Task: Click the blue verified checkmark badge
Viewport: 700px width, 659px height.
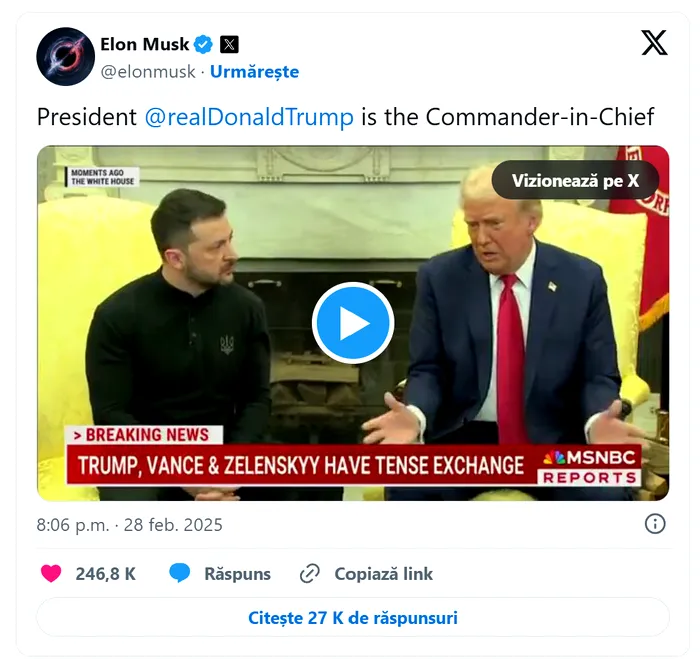Action: click(x=204, y=44)
